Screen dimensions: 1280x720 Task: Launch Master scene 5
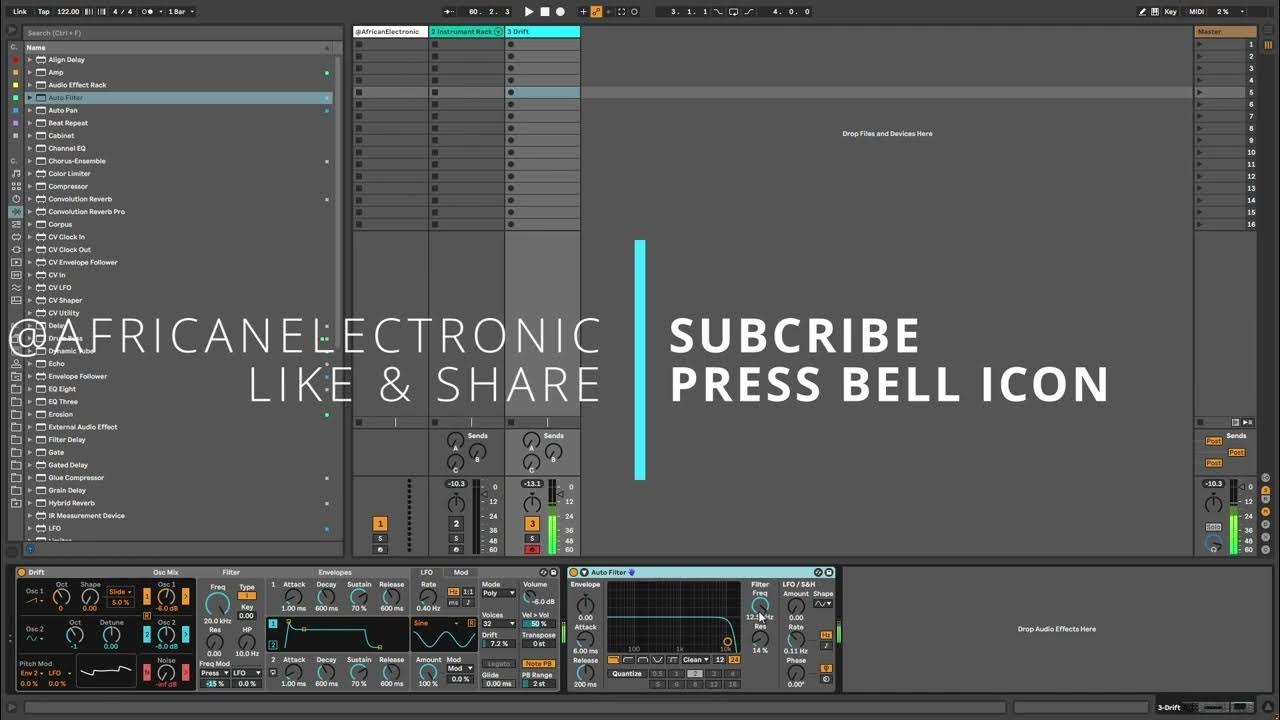tap(1201, 92)
